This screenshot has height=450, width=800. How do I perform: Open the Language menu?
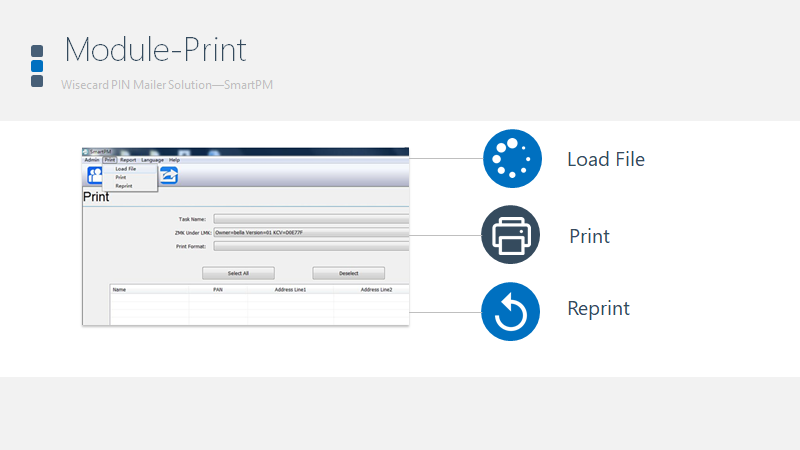point(152,160)
